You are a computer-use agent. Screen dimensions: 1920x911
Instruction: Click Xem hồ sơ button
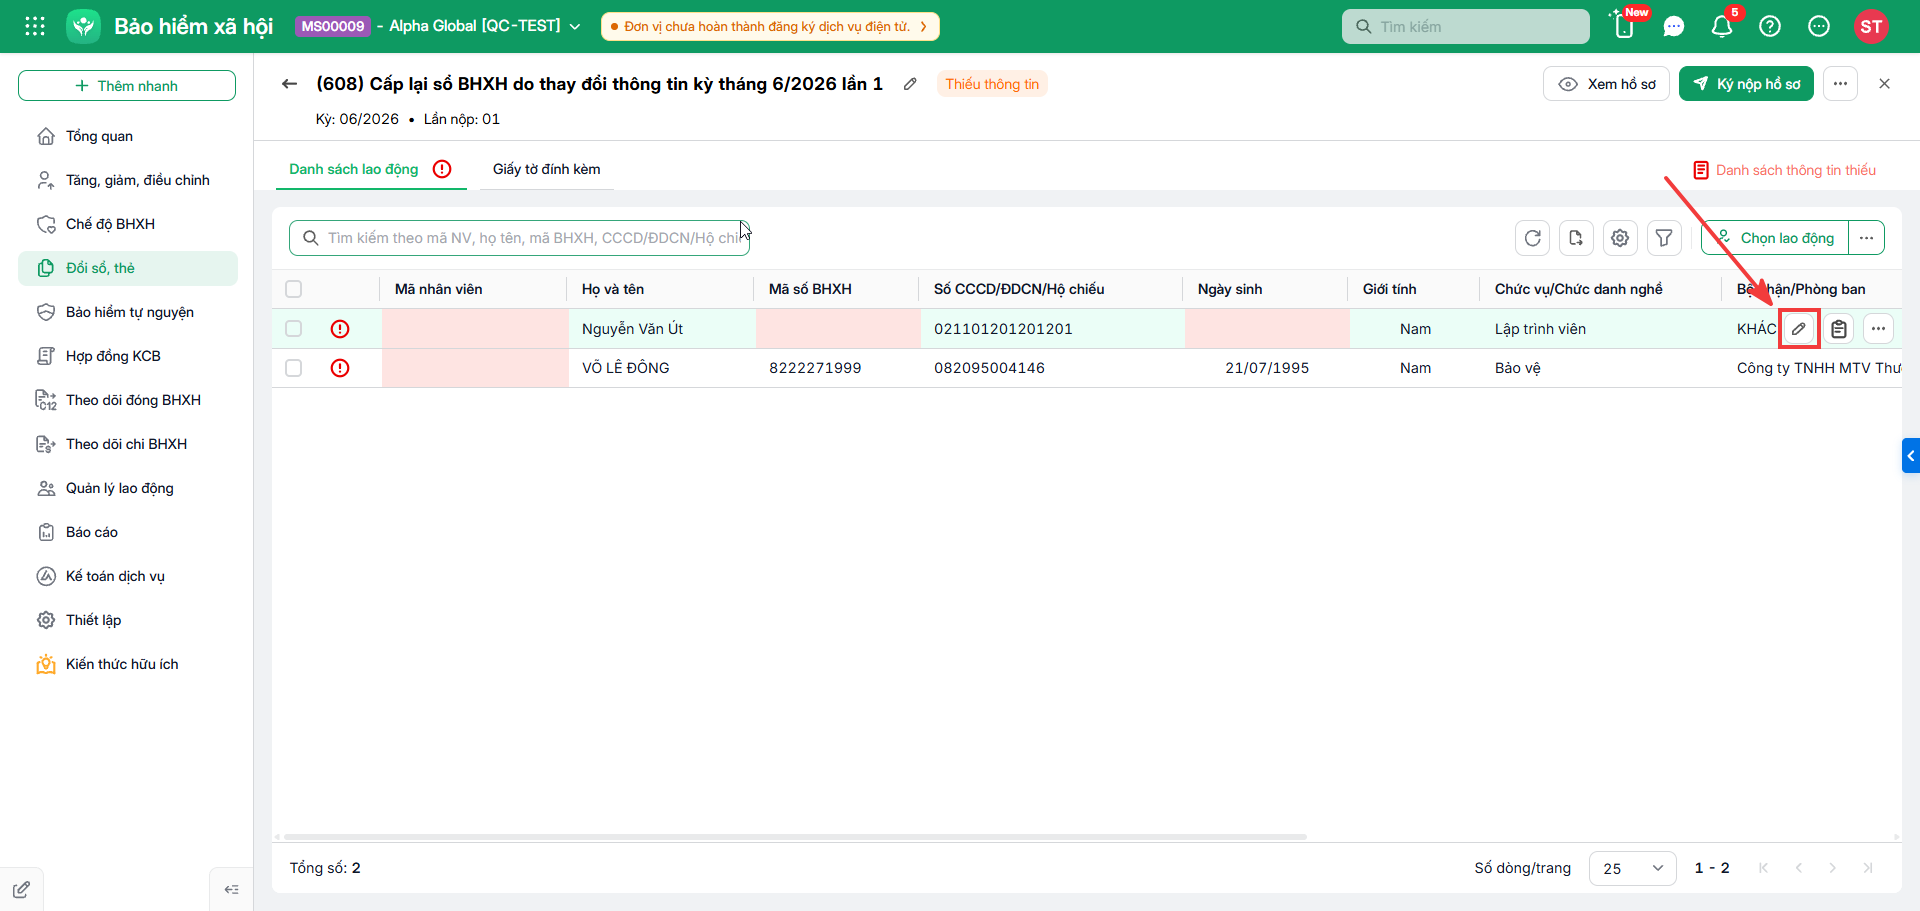pos(1606,84)
